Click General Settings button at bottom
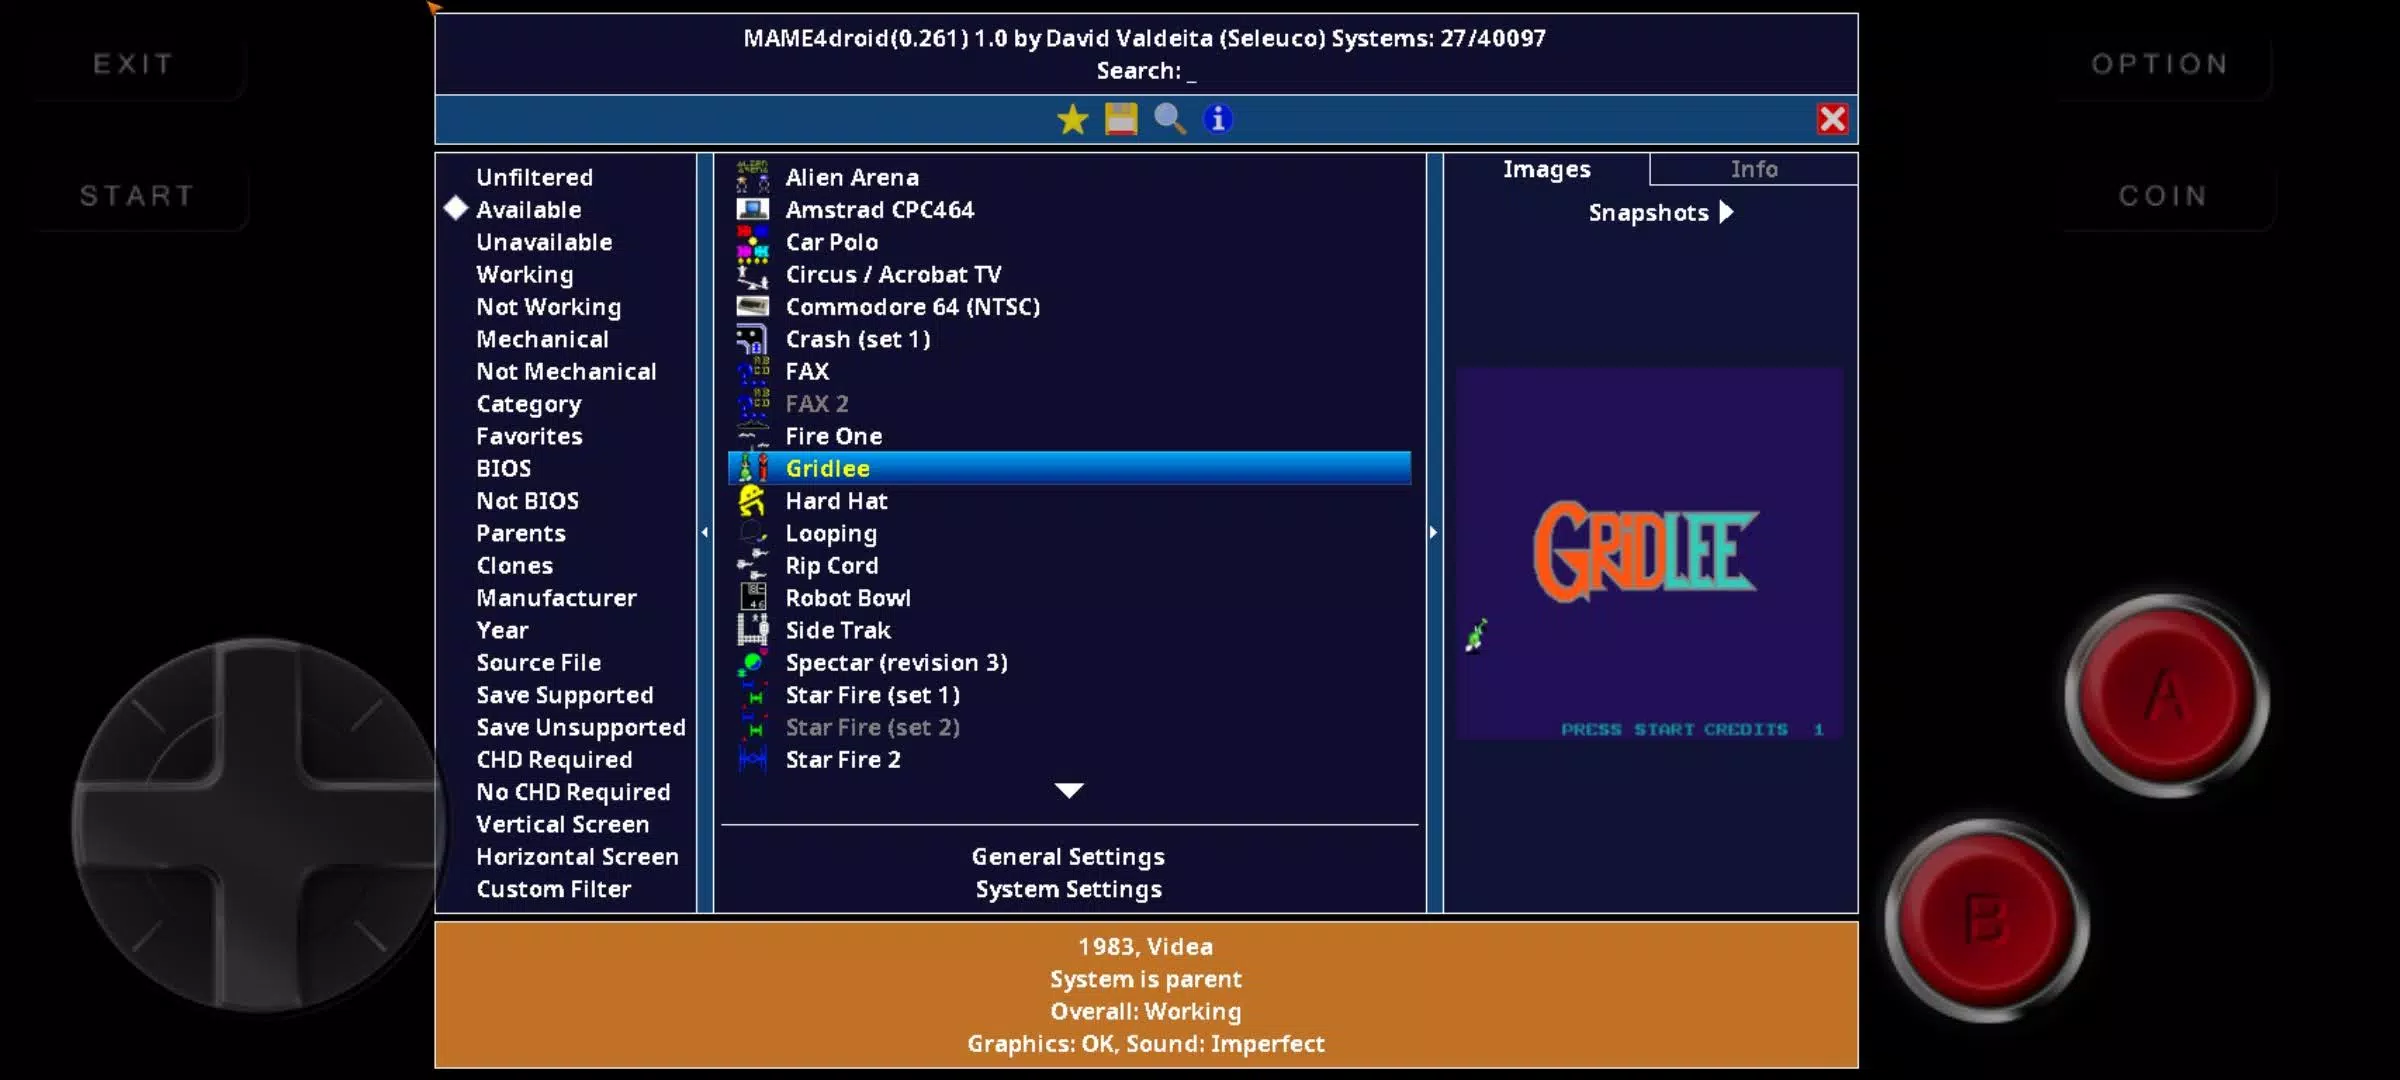This screenshot has width=2400, height=1080. point(1068,855)
